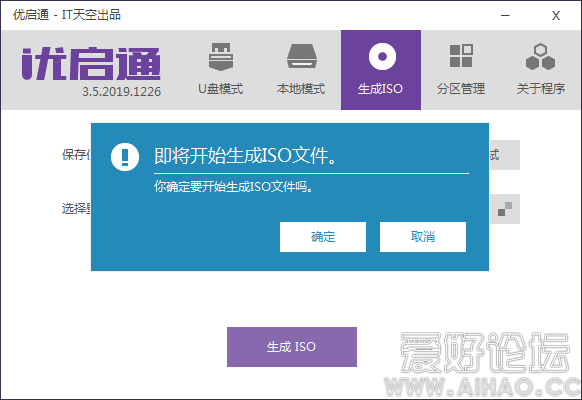Open 分区管理 partition management tab
The width and height of the screenshot is (582, 400).
(x=461, y=70)
